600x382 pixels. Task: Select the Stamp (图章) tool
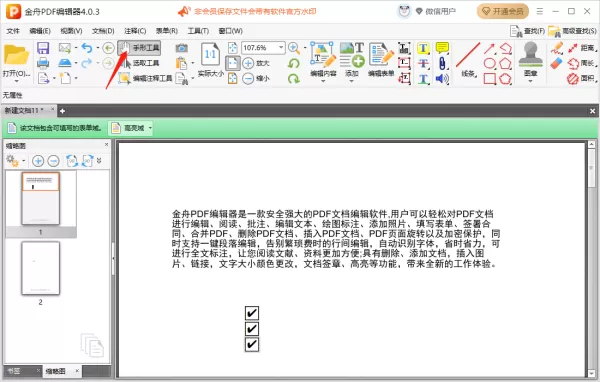530,59
